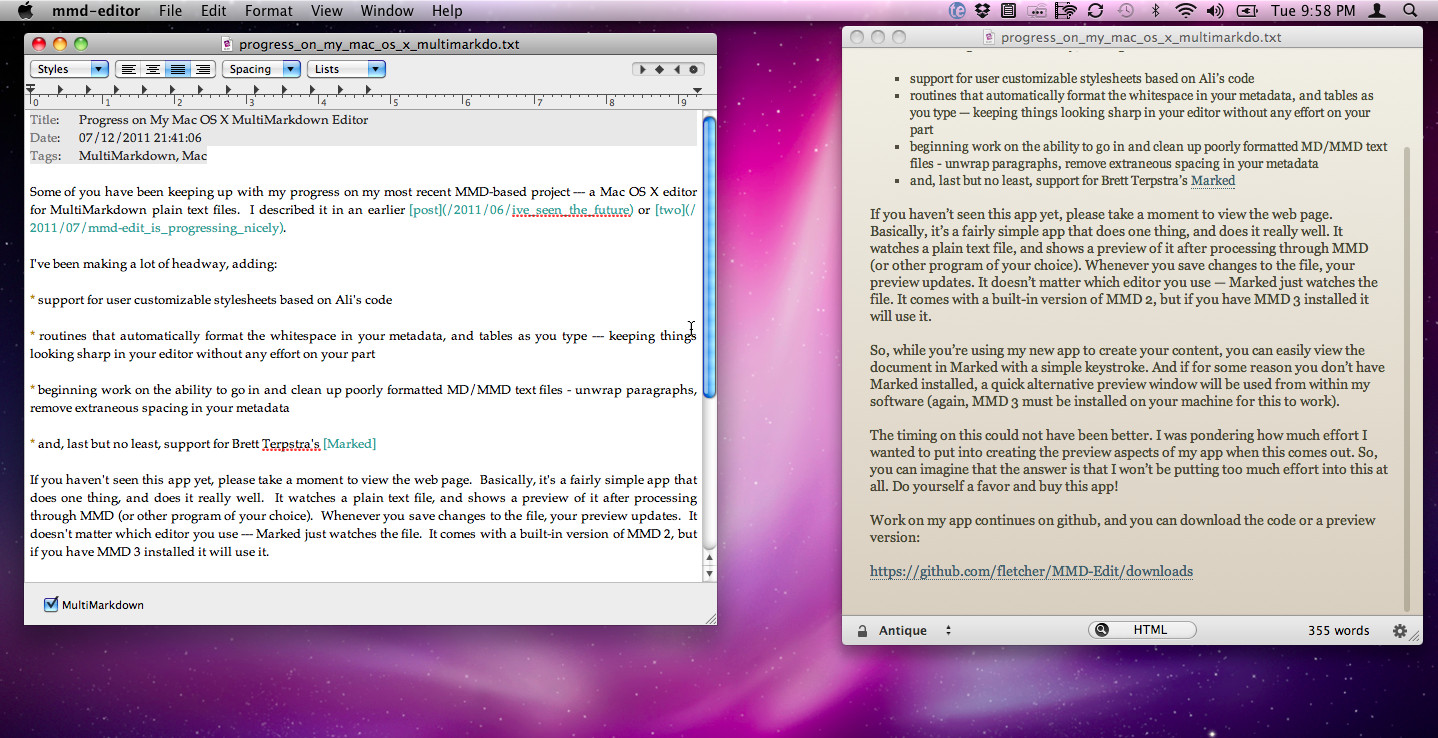Click the volume speaker icon
The height and width of the screenshot is (738, 1438).
click(x=1216, y=11)
